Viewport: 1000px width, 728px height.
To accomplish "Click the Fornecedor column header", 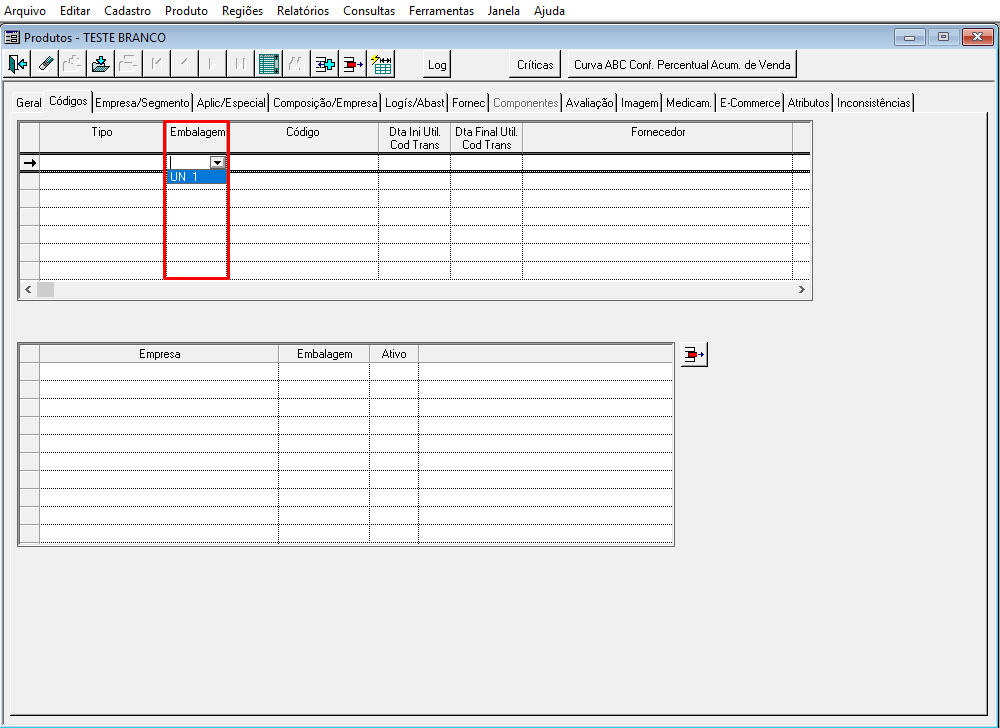I will coord(658,138).
